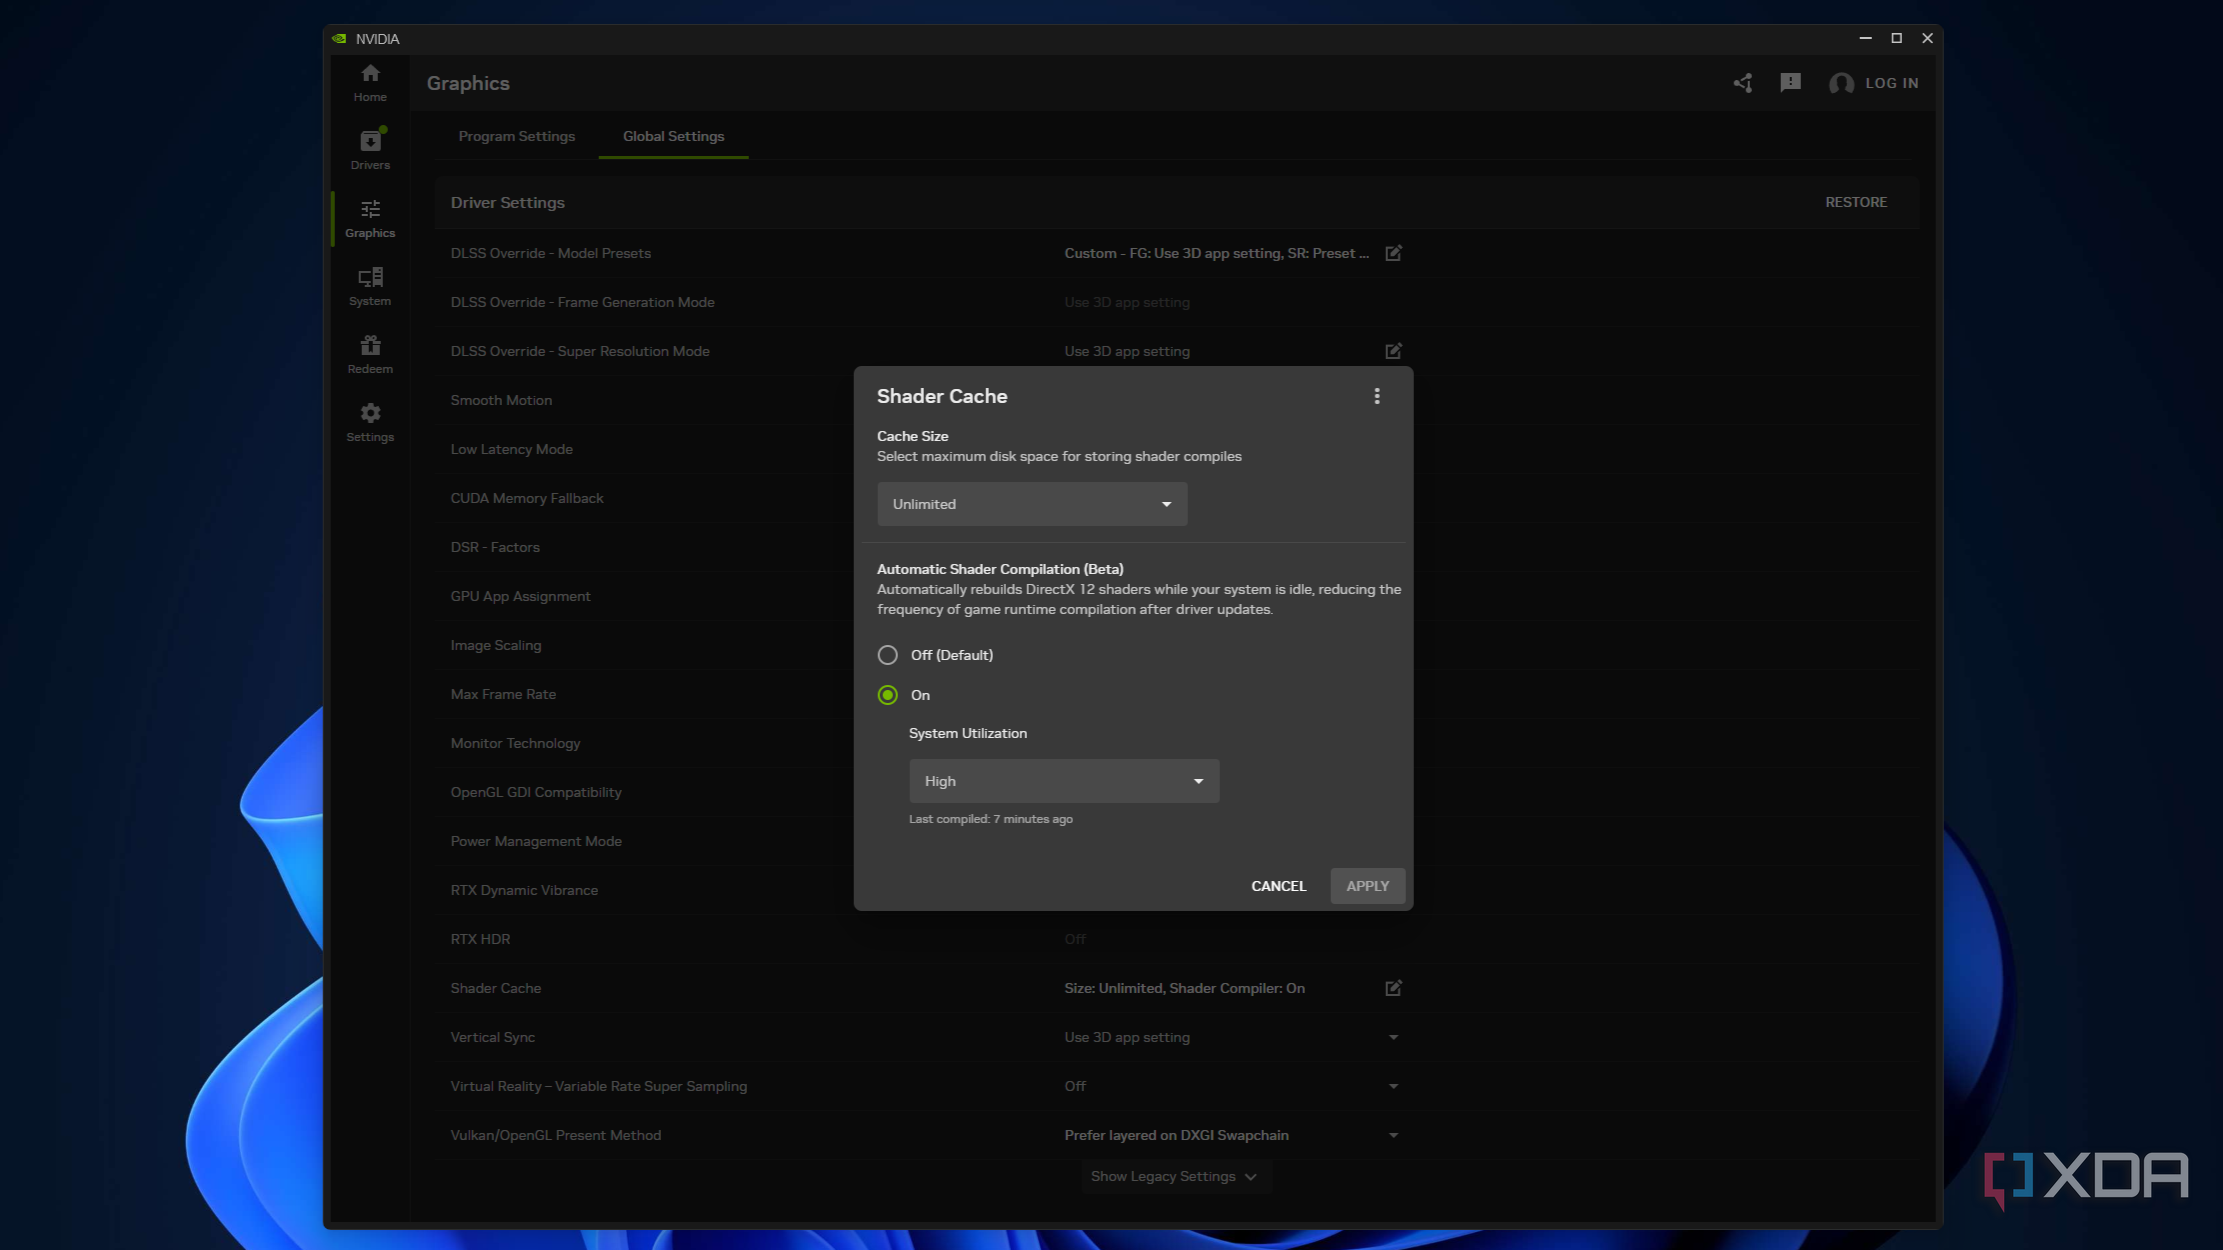This screenshot has width=2223, height=1250.
Task: Minimize the NVIDIA window
Action: click(1865, 38)
